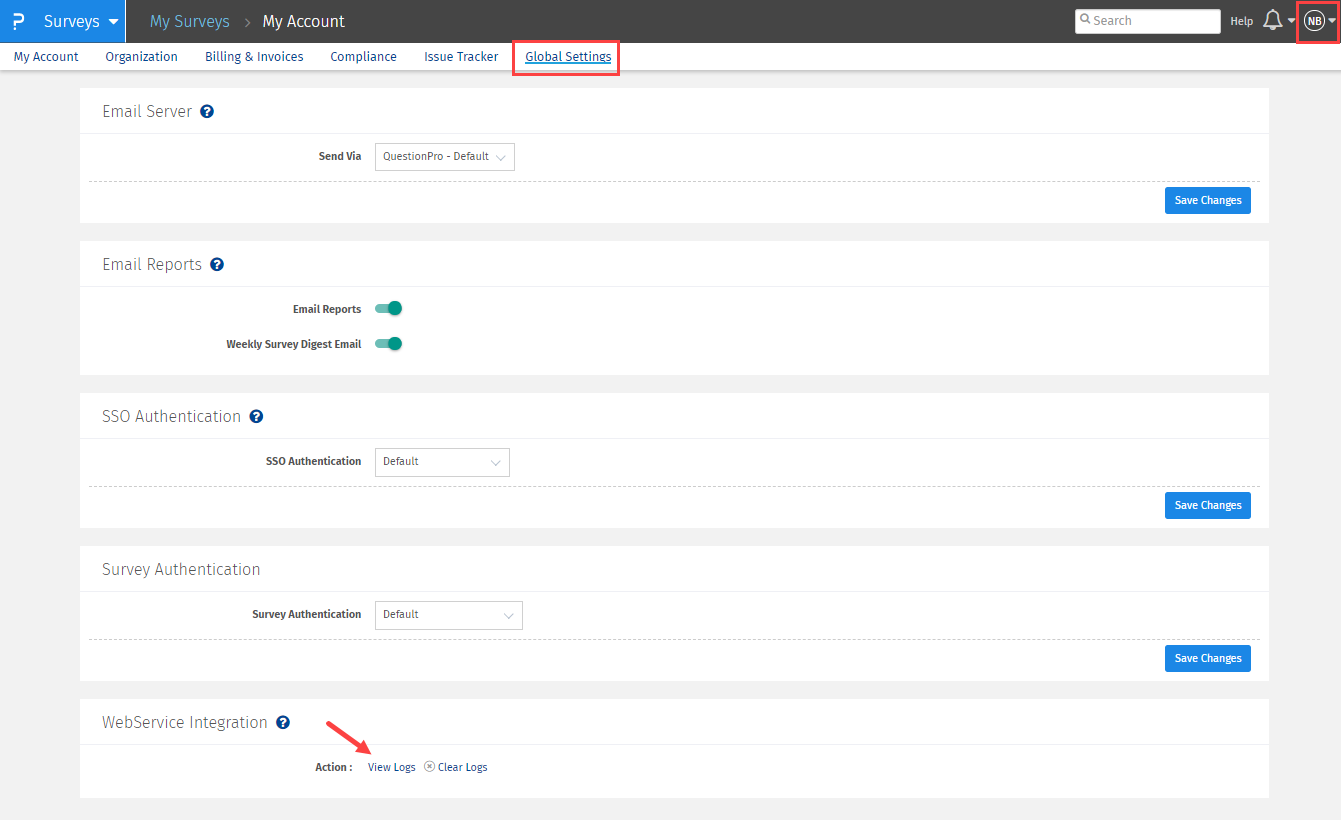
Task: Click the SSO Authentication help icon
Action: coord(256,417)
